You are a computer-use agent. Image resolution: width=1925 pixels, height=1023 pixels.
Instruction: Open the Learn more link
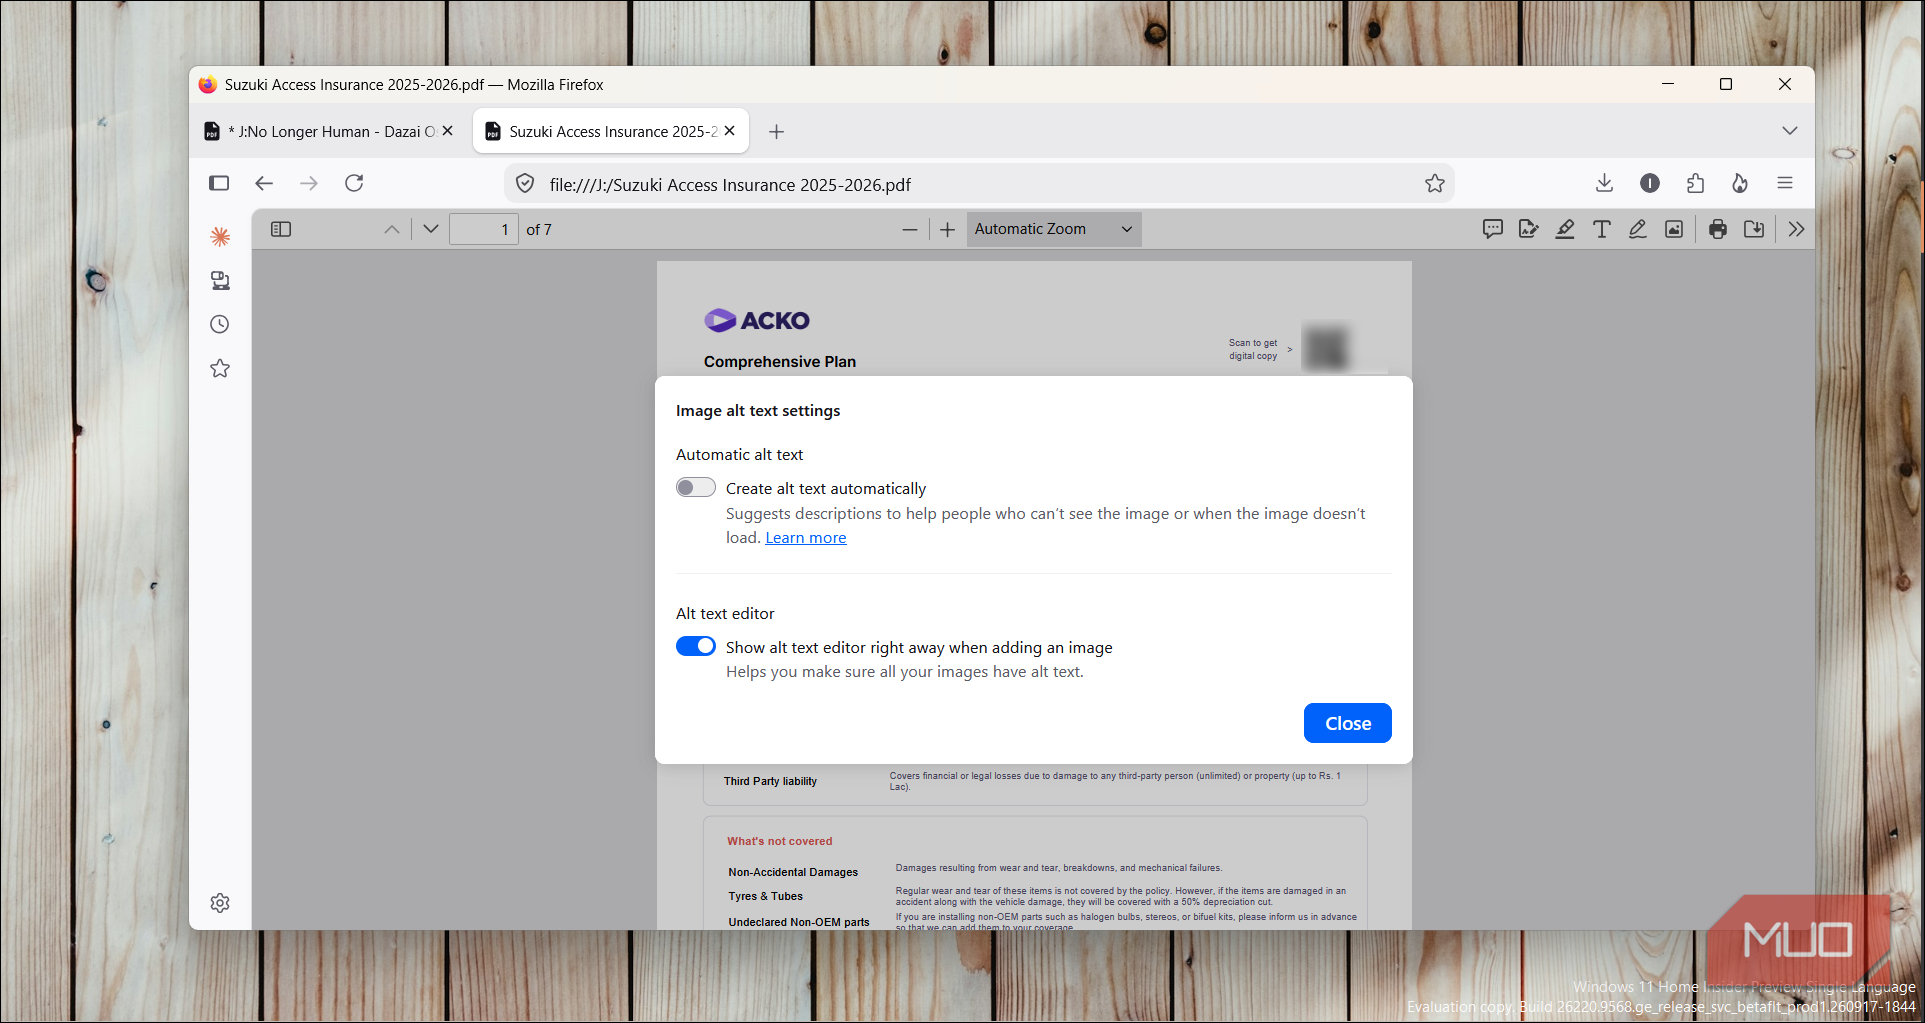806,538
